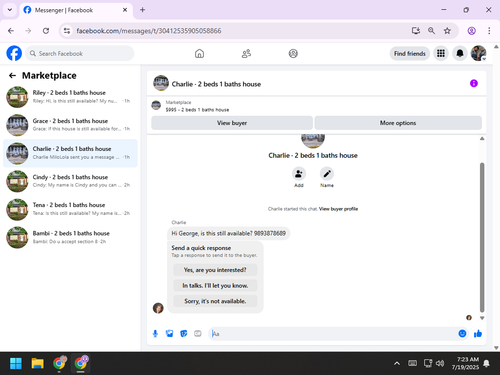View site information icon in address bar

[67, 31]
